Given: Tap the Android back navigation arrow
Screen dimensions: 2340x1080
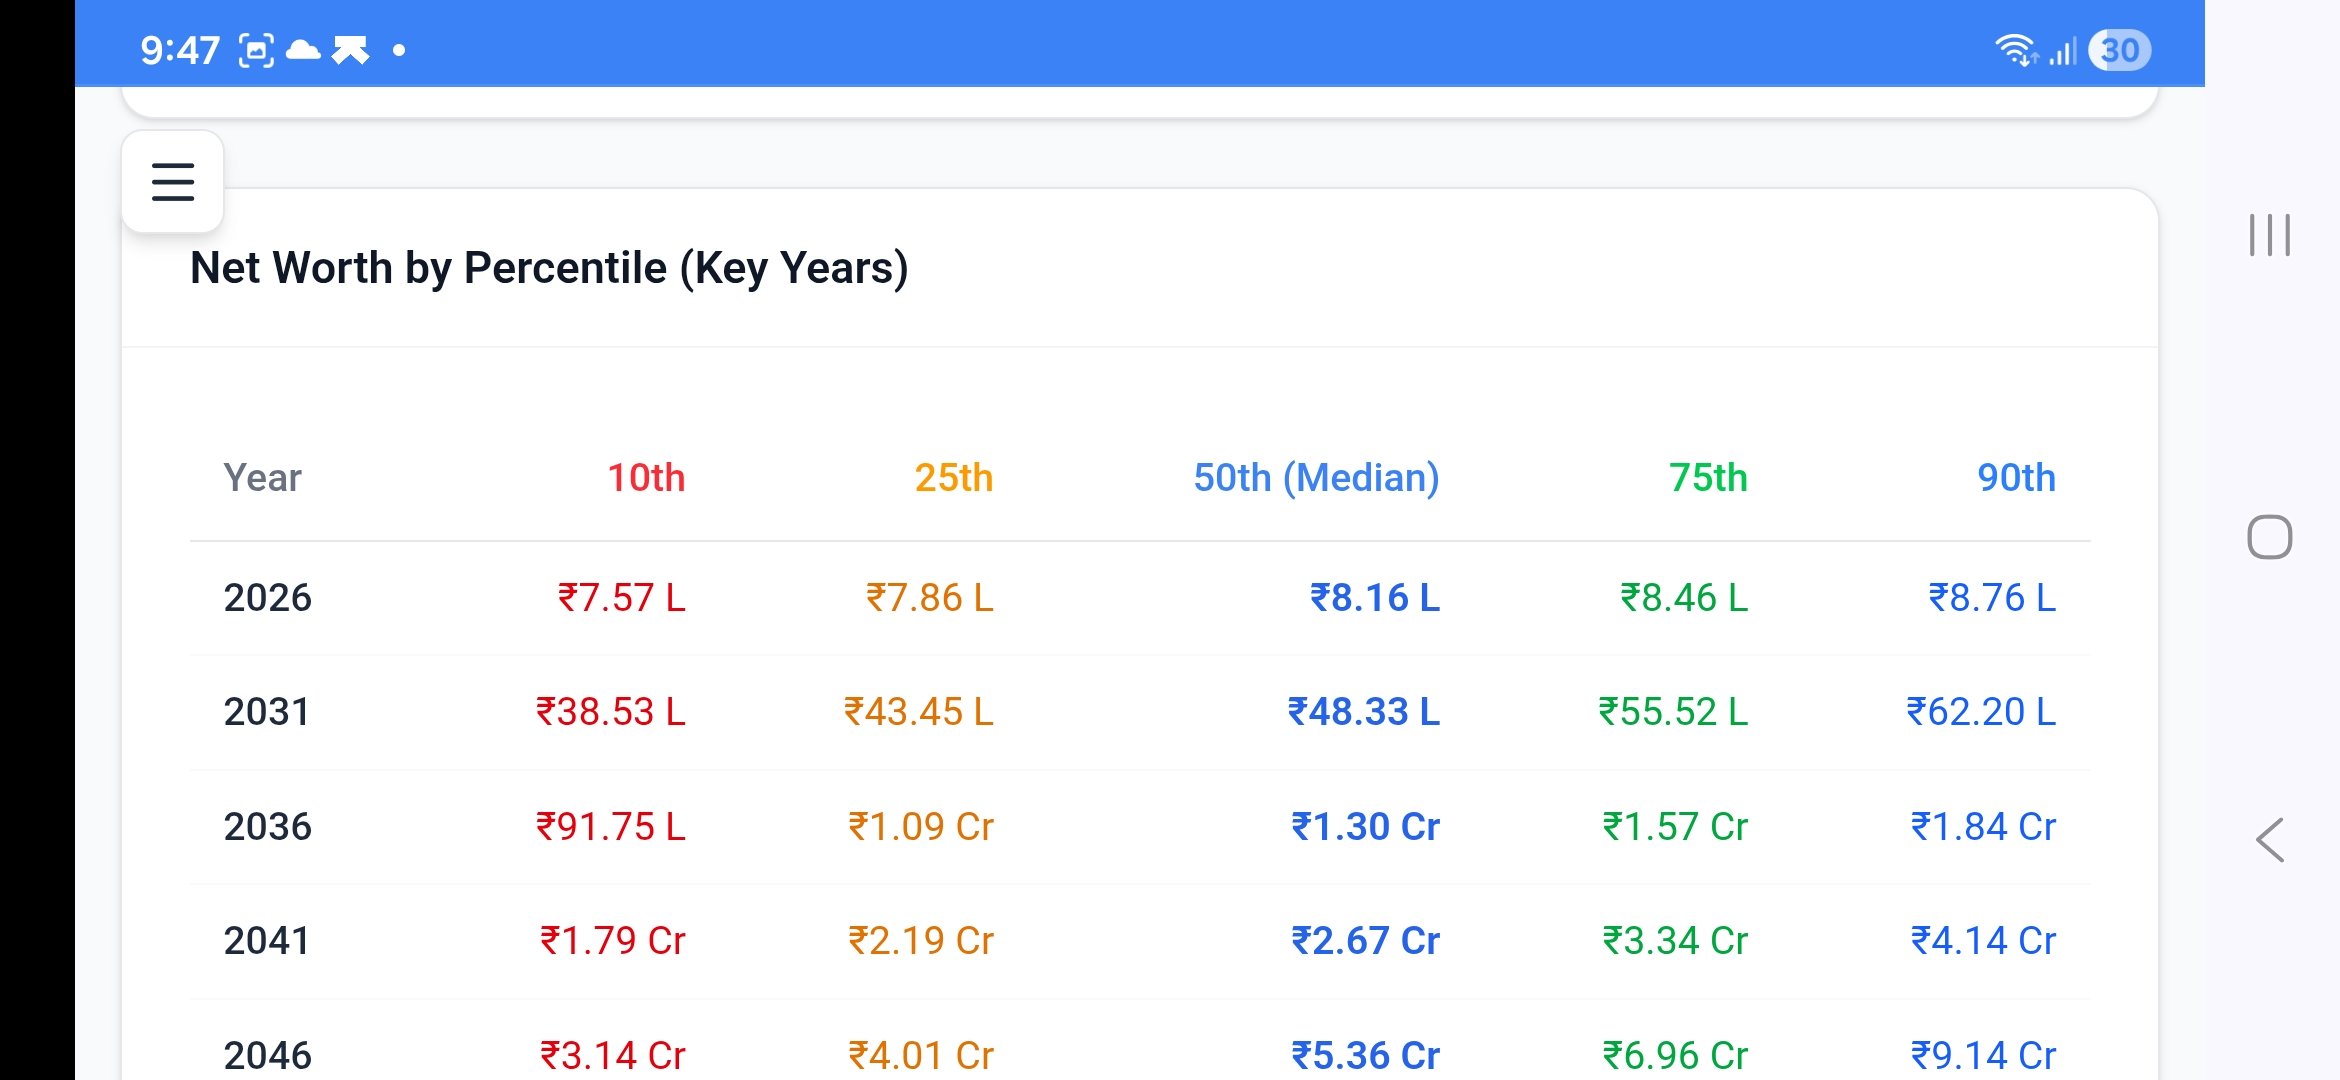Looking at the screenshot, I should coord(2270,840).
